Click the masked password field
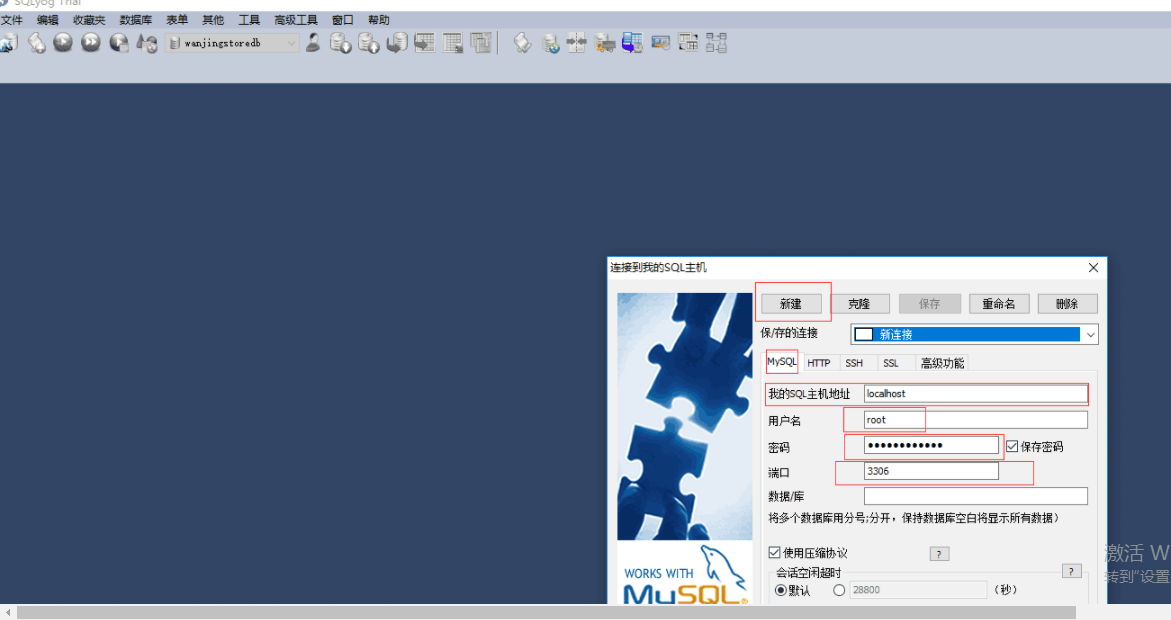This screenshot has width=1171, height=620. click(931, 445)
